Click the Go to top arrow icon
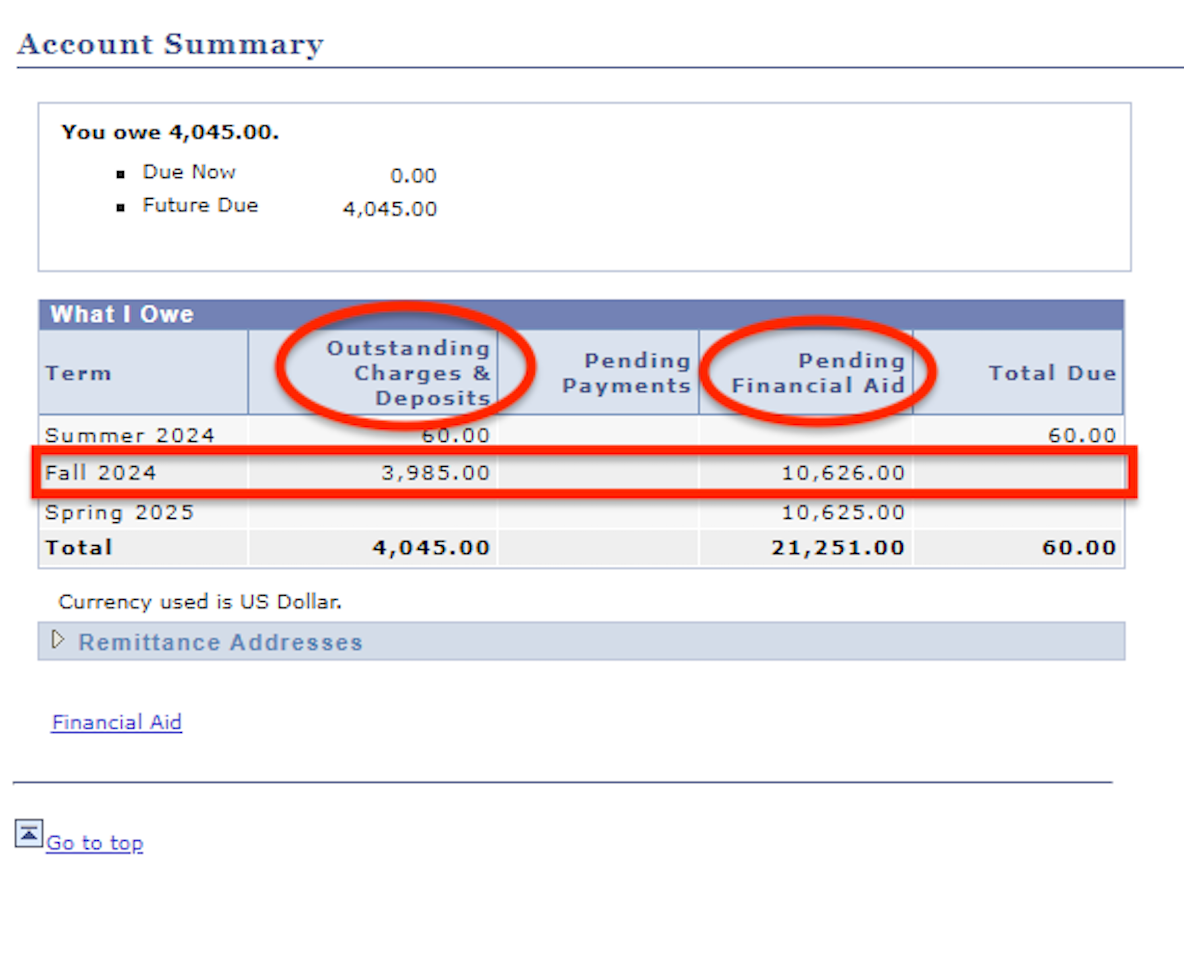1184x960 pixels. point(29,831)
